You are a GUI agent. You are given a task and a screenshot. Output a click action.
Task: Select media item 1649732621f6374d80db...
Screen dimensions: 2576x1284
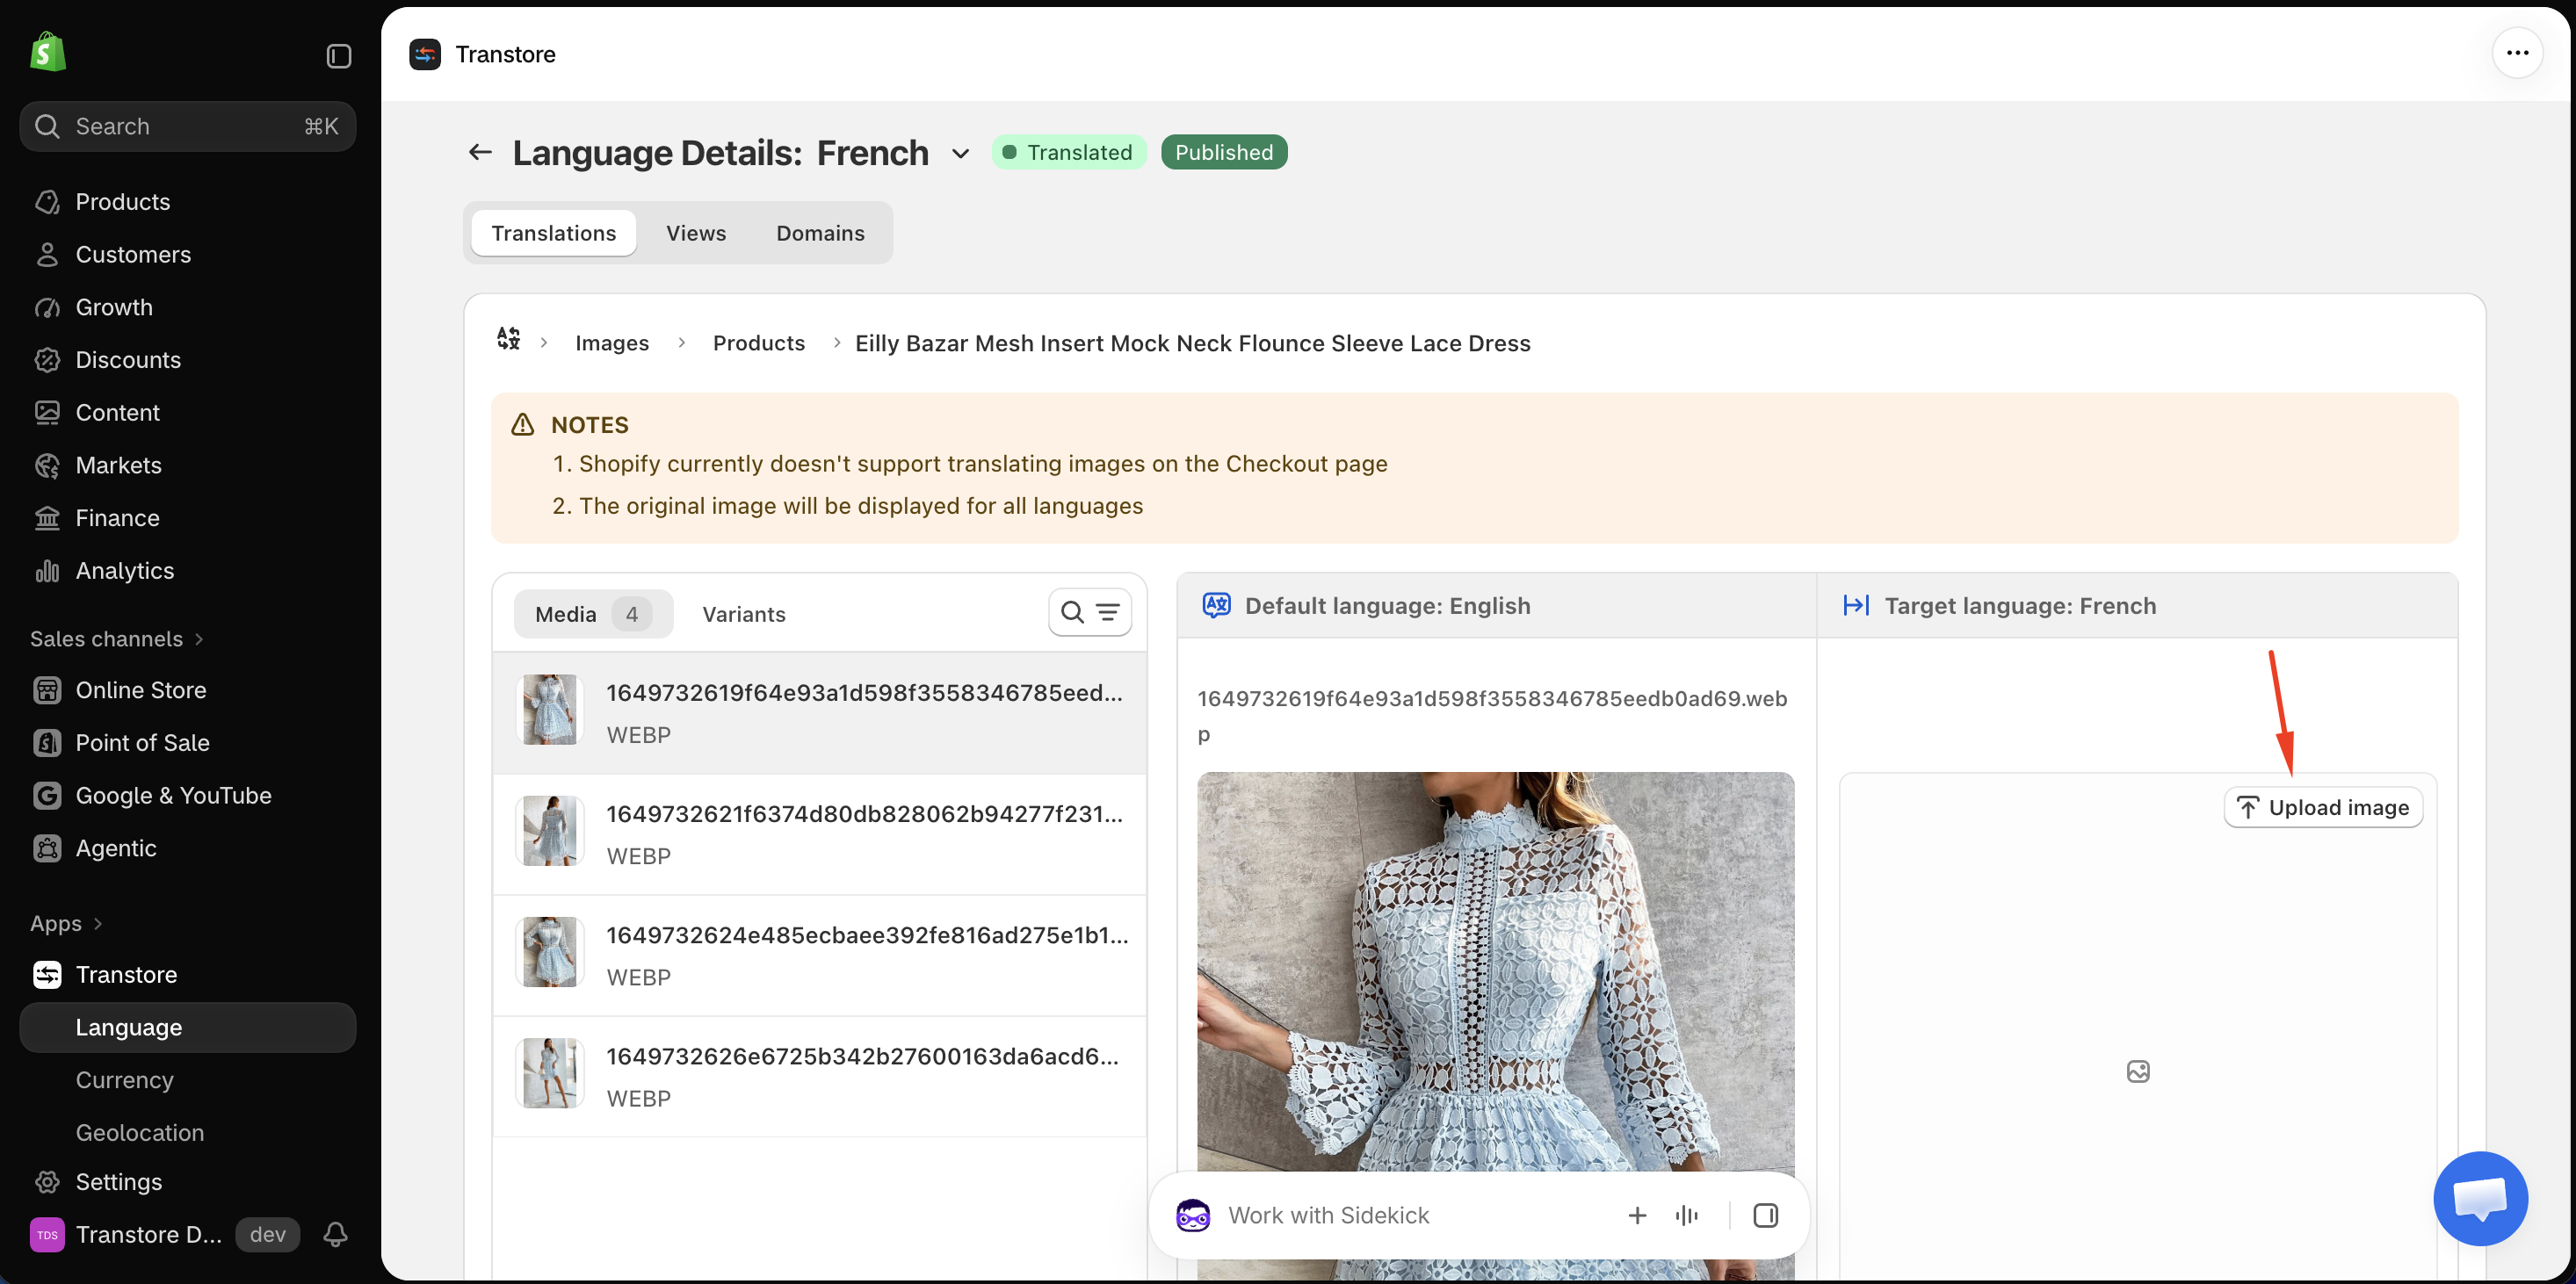(x=819, y=833)
